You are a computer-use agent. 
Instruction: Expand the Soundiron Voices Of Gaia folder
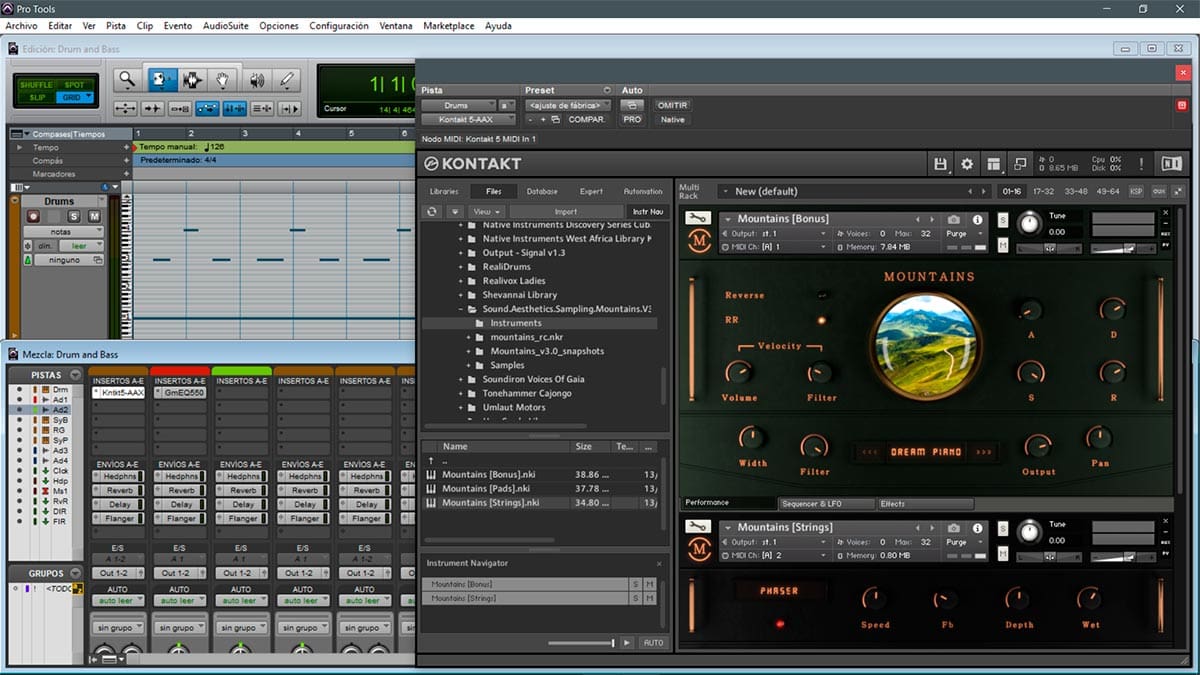coord(462,379)
